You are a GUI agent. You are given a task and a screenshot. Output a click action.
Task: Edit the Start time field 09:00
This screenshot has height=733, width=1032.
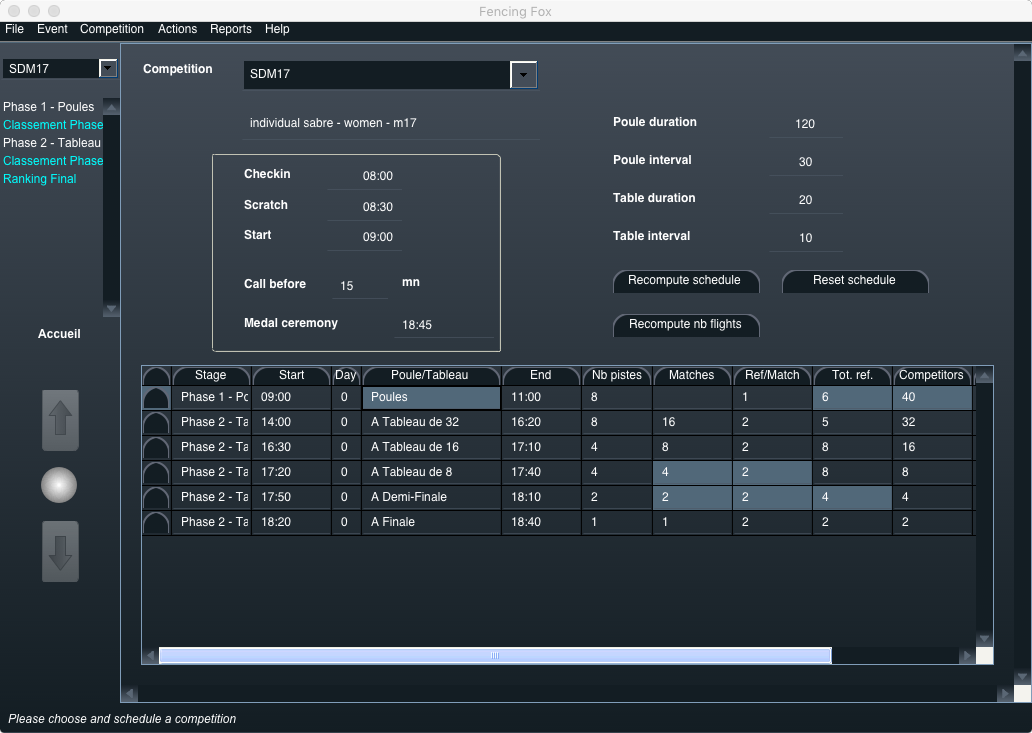pos(365,237)
